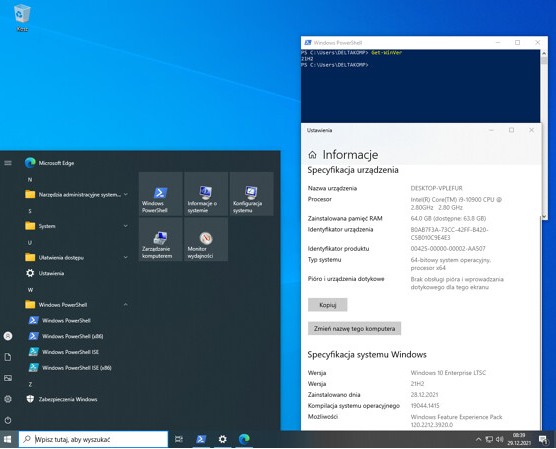The image size is (556, 449).
Task: Launch Windows PowerShell ISE entry
Action: click(x=70, y=352)
